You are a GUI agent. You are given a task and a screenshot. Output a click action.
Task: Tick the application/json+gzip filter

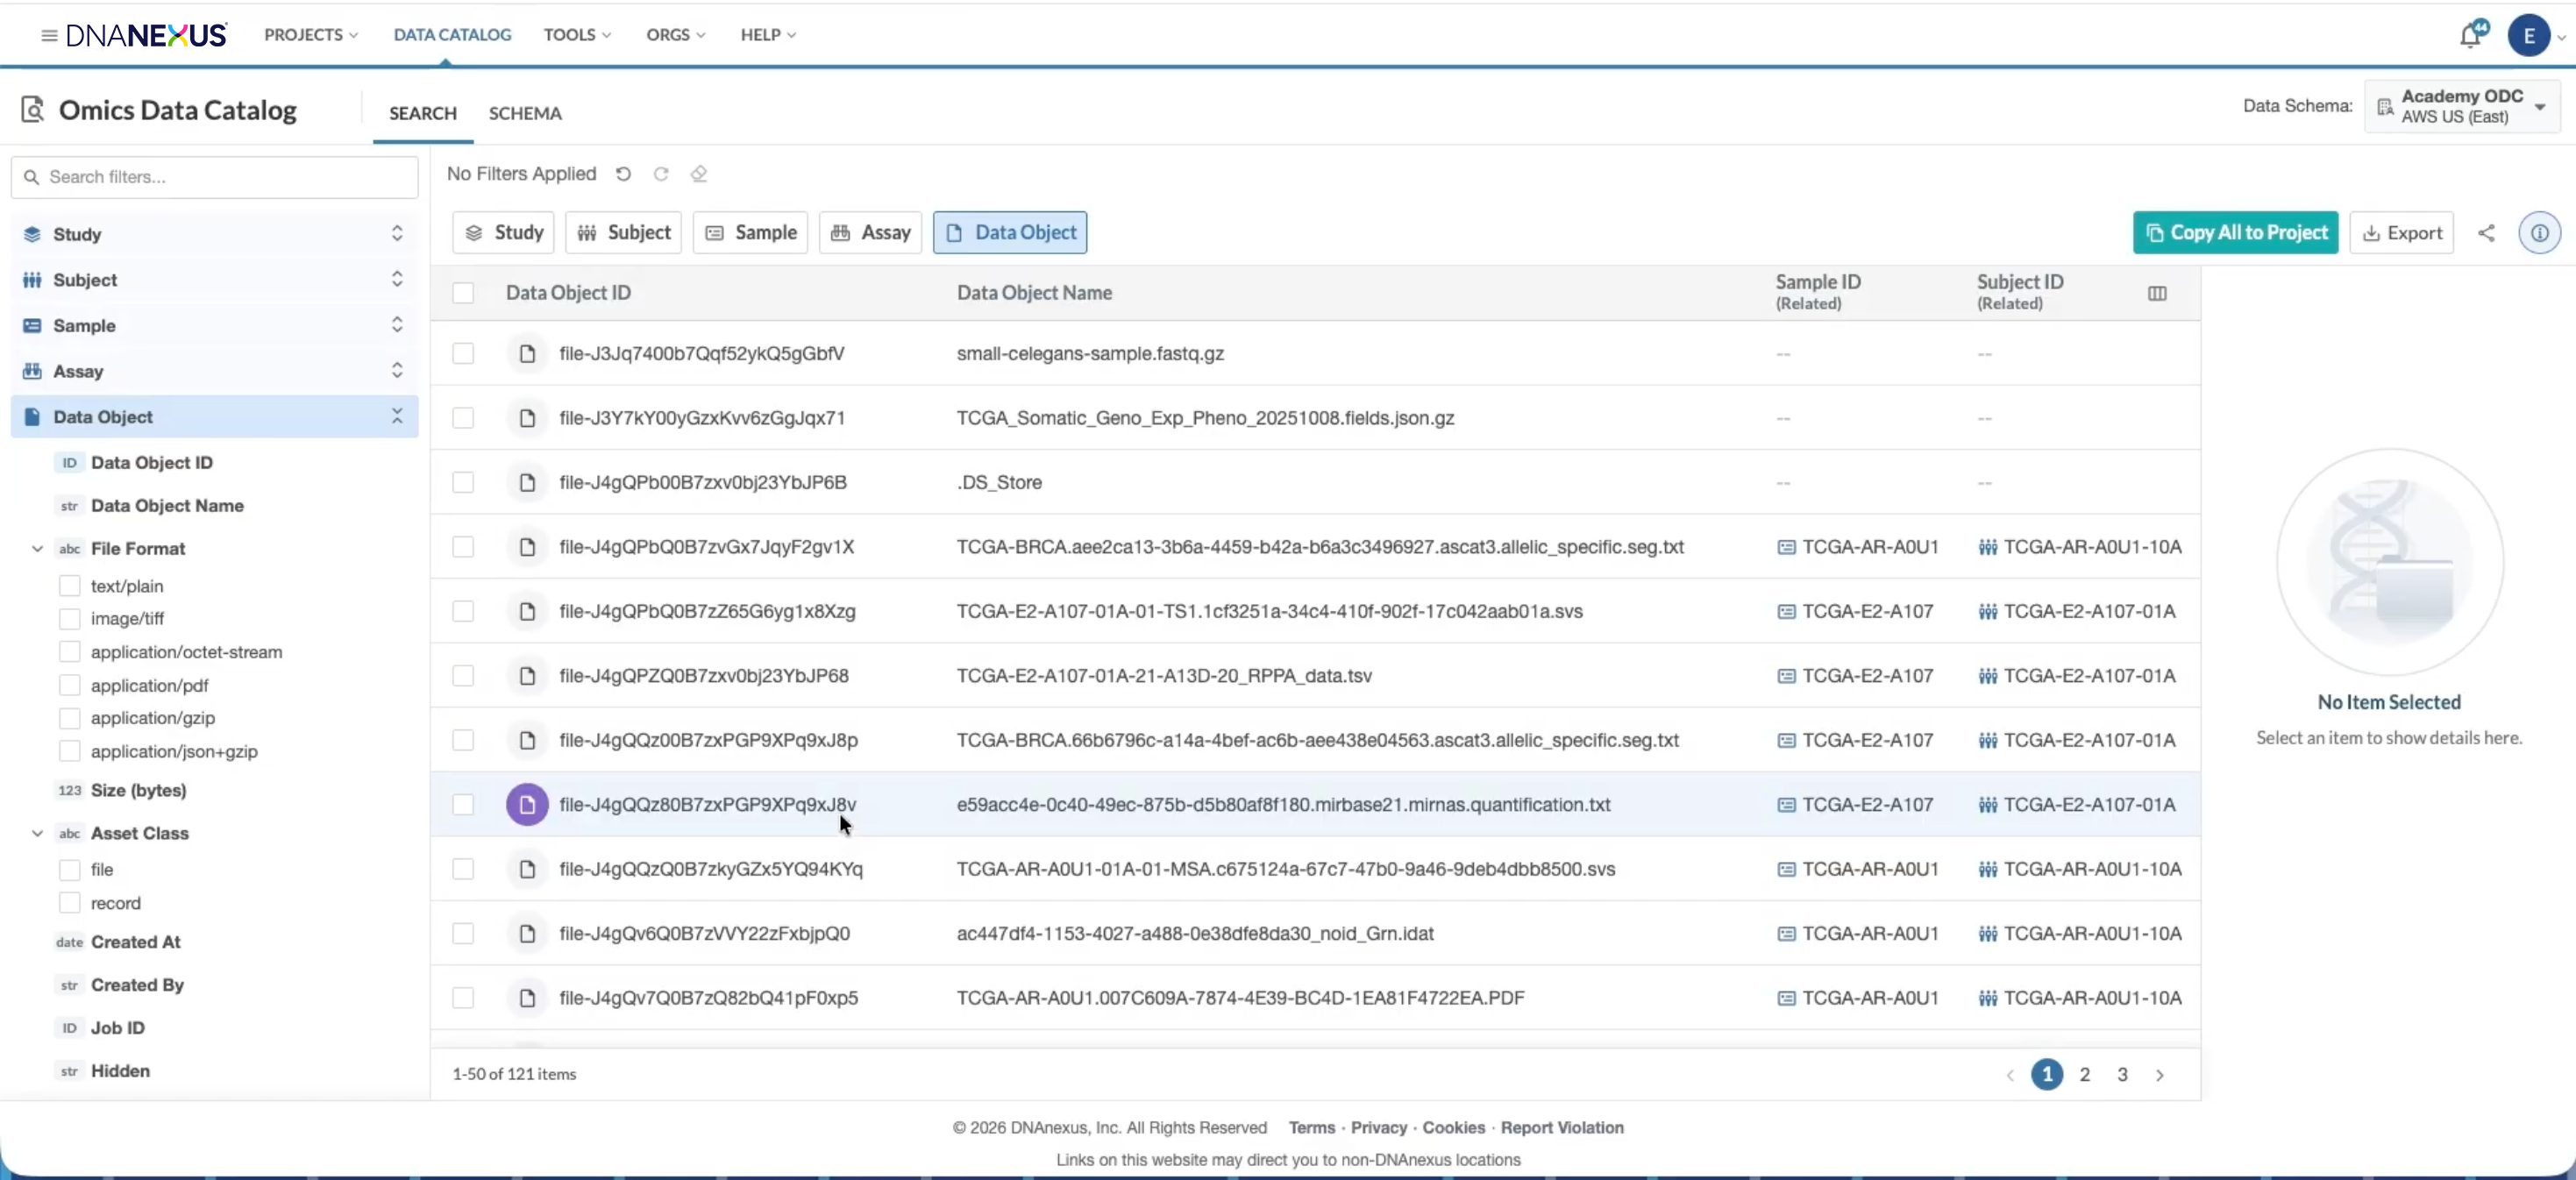click(x=70, y=752)
